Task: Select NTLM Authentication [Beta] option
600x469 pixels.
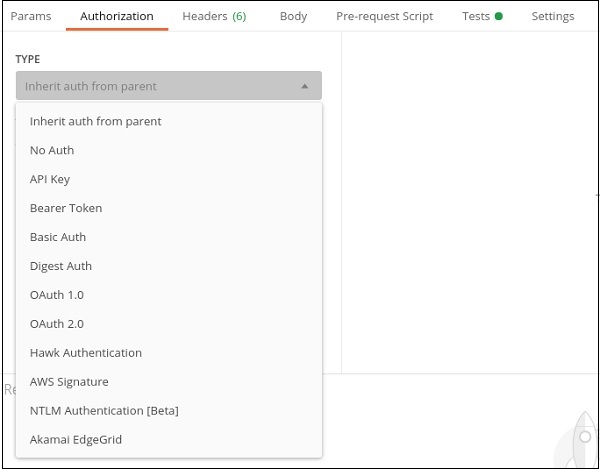Action: point(104,411)
